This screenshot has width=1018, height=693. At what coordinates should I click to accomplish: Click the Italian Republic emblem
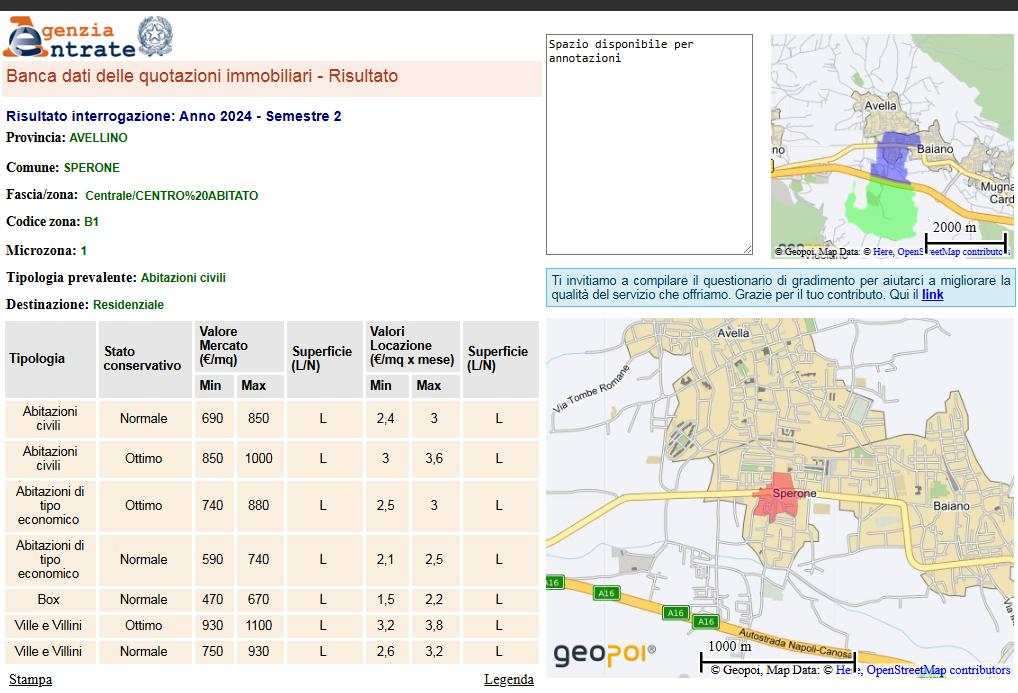pyautogui.click(x=154, y=36)
